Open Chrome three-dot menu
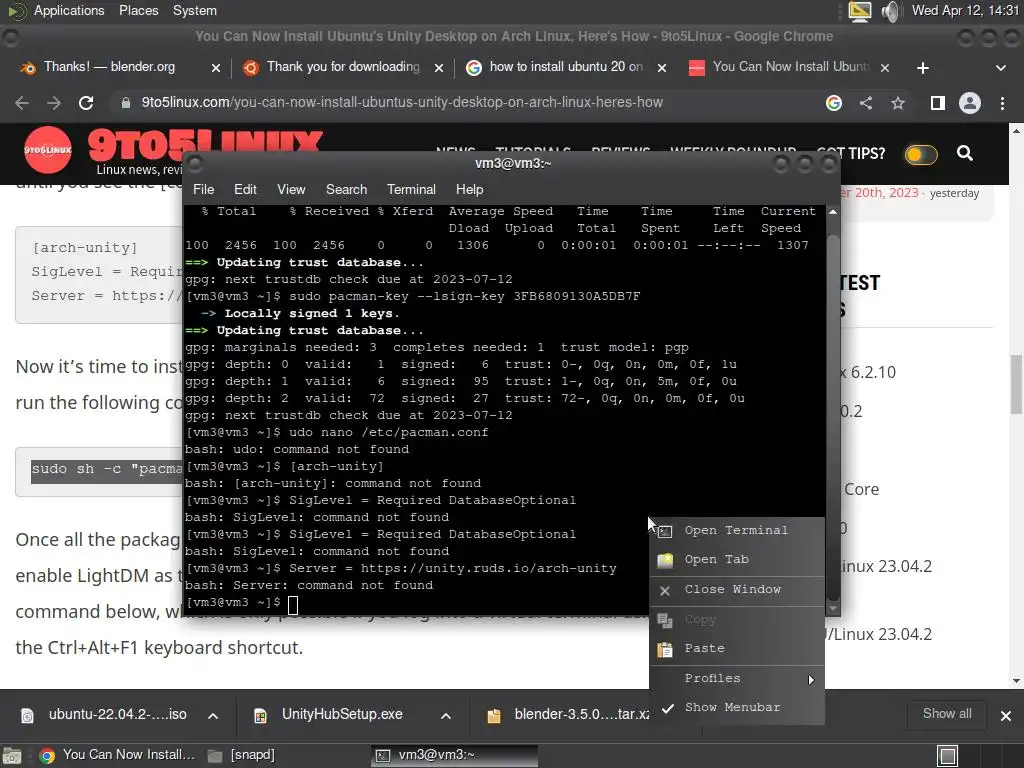The height and width of the screenshot is (768, 1024). pyautogui.click(x=1002, y=103)
